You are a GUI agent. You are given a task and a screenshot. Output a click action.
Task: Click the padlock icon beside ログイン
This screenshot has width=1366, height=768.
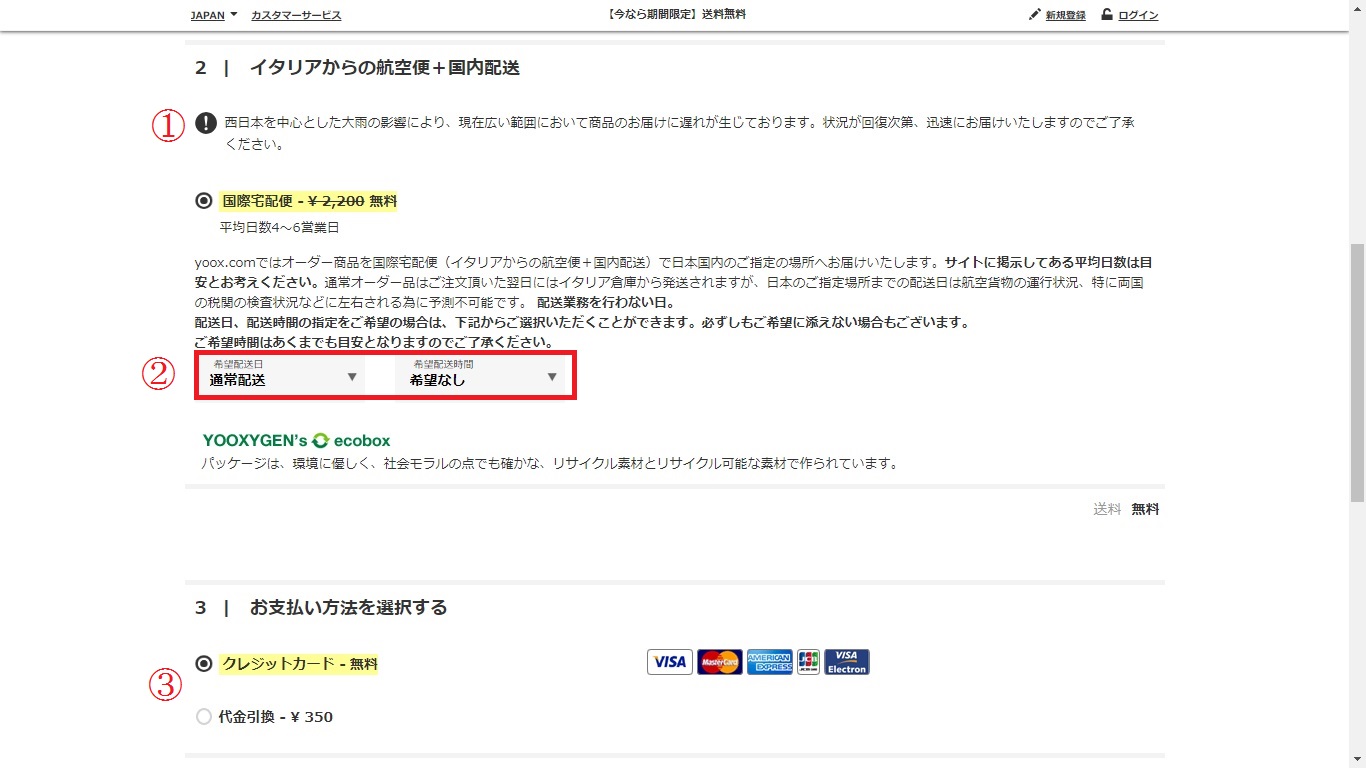[x=1107, y=15]
